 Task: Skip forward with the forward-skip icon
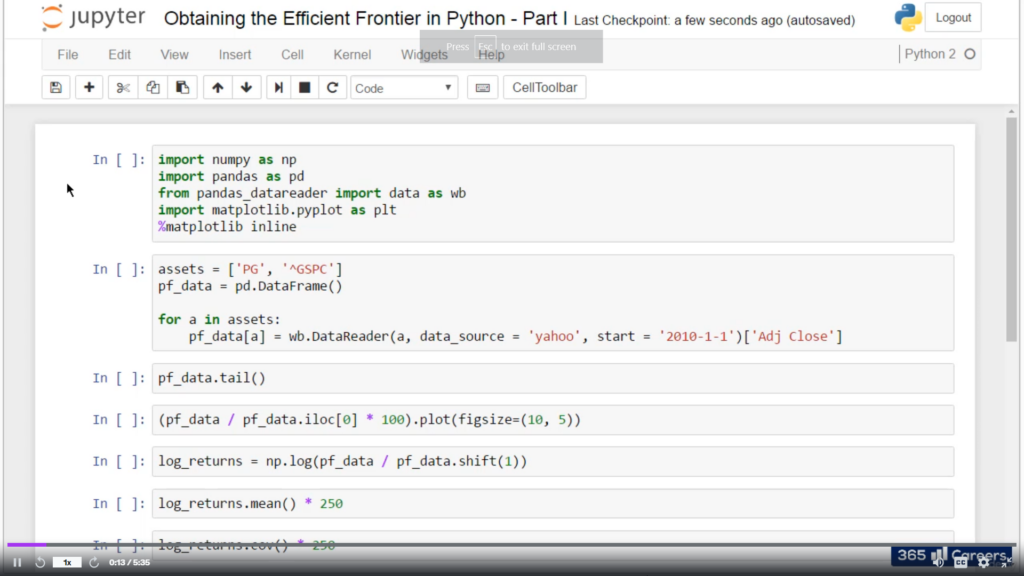click(x=94, y=562)
